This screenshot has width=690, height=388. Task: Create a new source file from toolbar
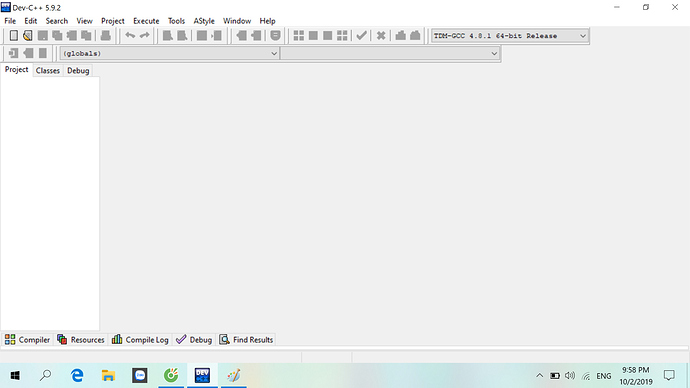pyautogui.click(x=14, y=36)
